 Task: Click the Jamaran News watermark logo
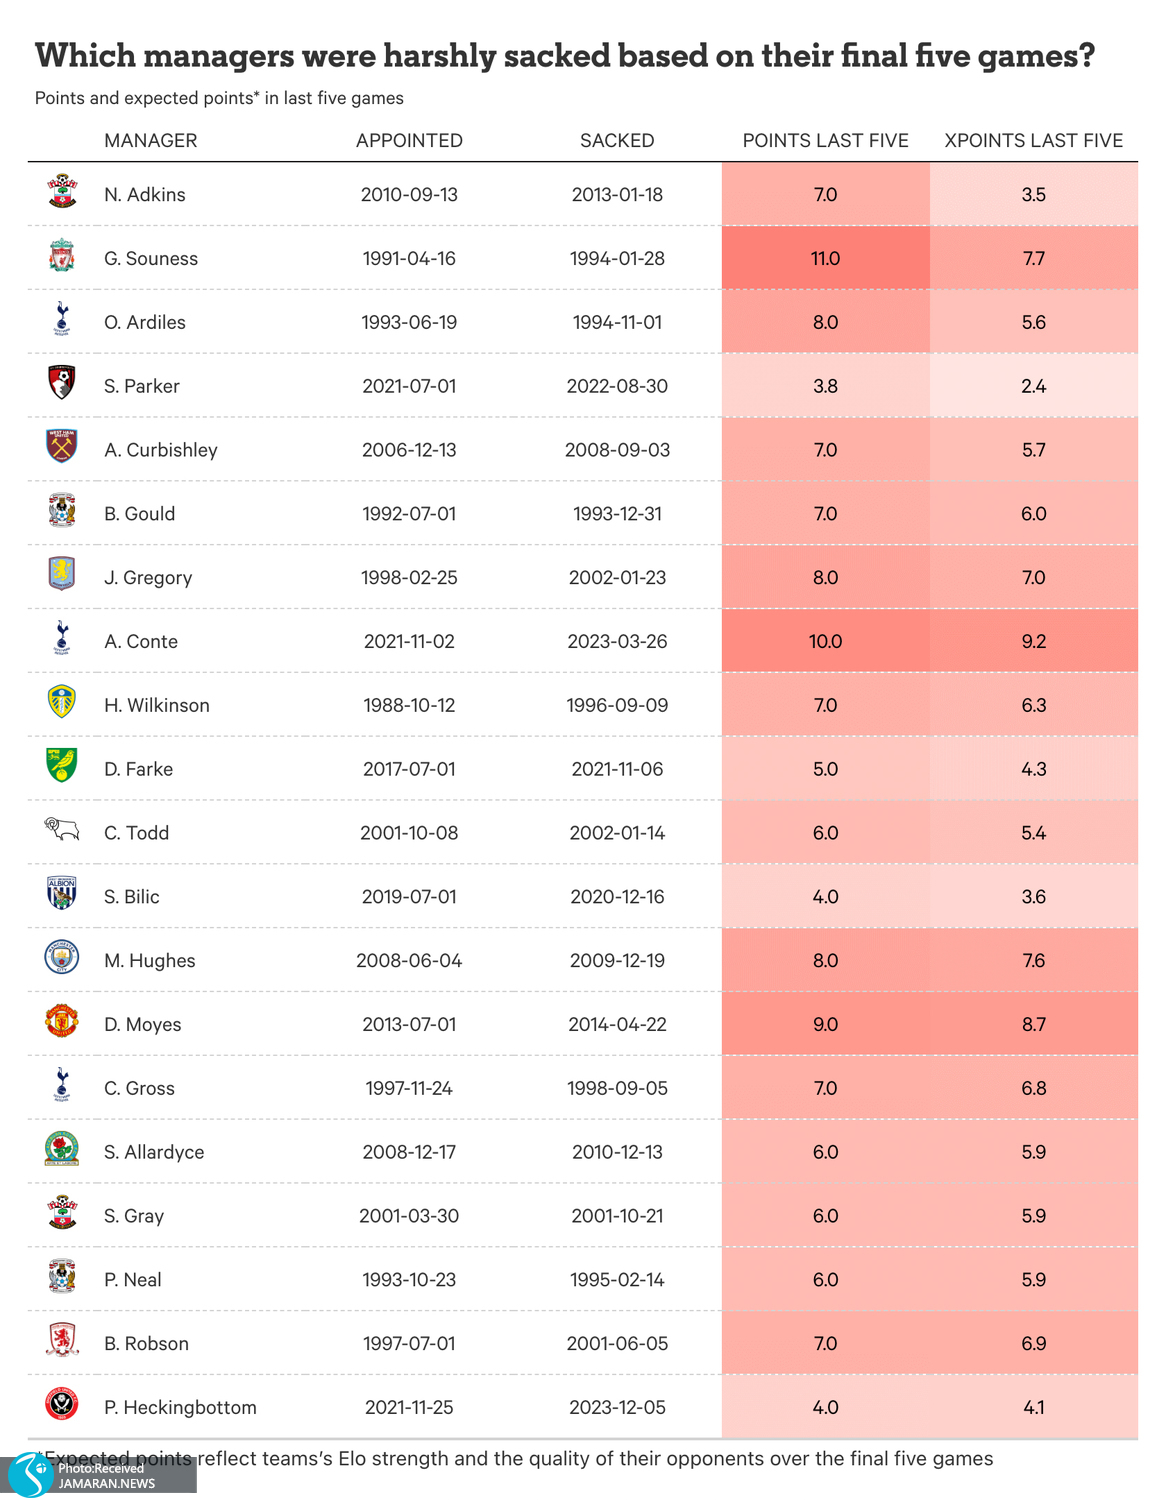[30, 1475]
